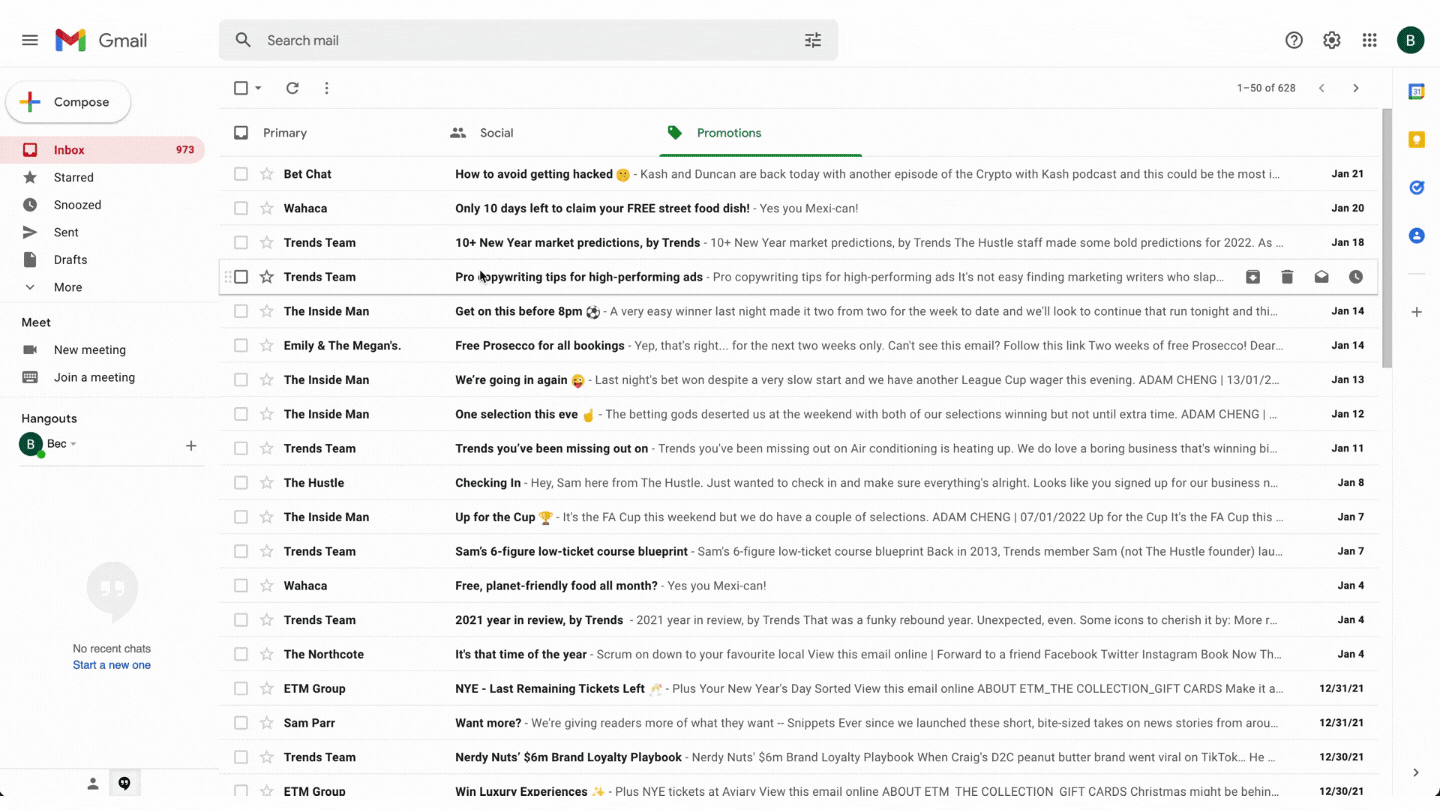Expand More in the left sidebar
This screenshot has height=810, width=1440.
68,287
